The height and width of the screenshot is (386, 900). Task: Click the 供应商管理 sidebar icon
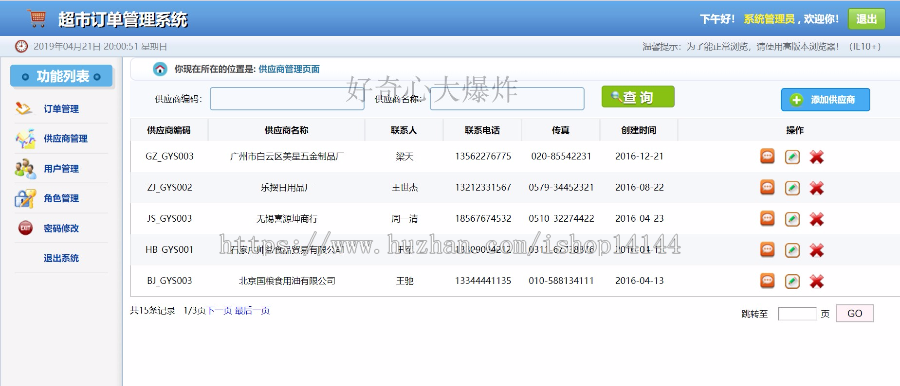pyautogui.click(x=25, y=138)
